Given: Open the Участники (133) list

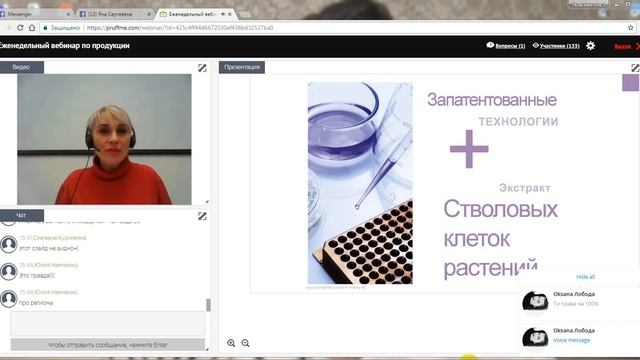Looking at the screenshot, I should 560,46.
